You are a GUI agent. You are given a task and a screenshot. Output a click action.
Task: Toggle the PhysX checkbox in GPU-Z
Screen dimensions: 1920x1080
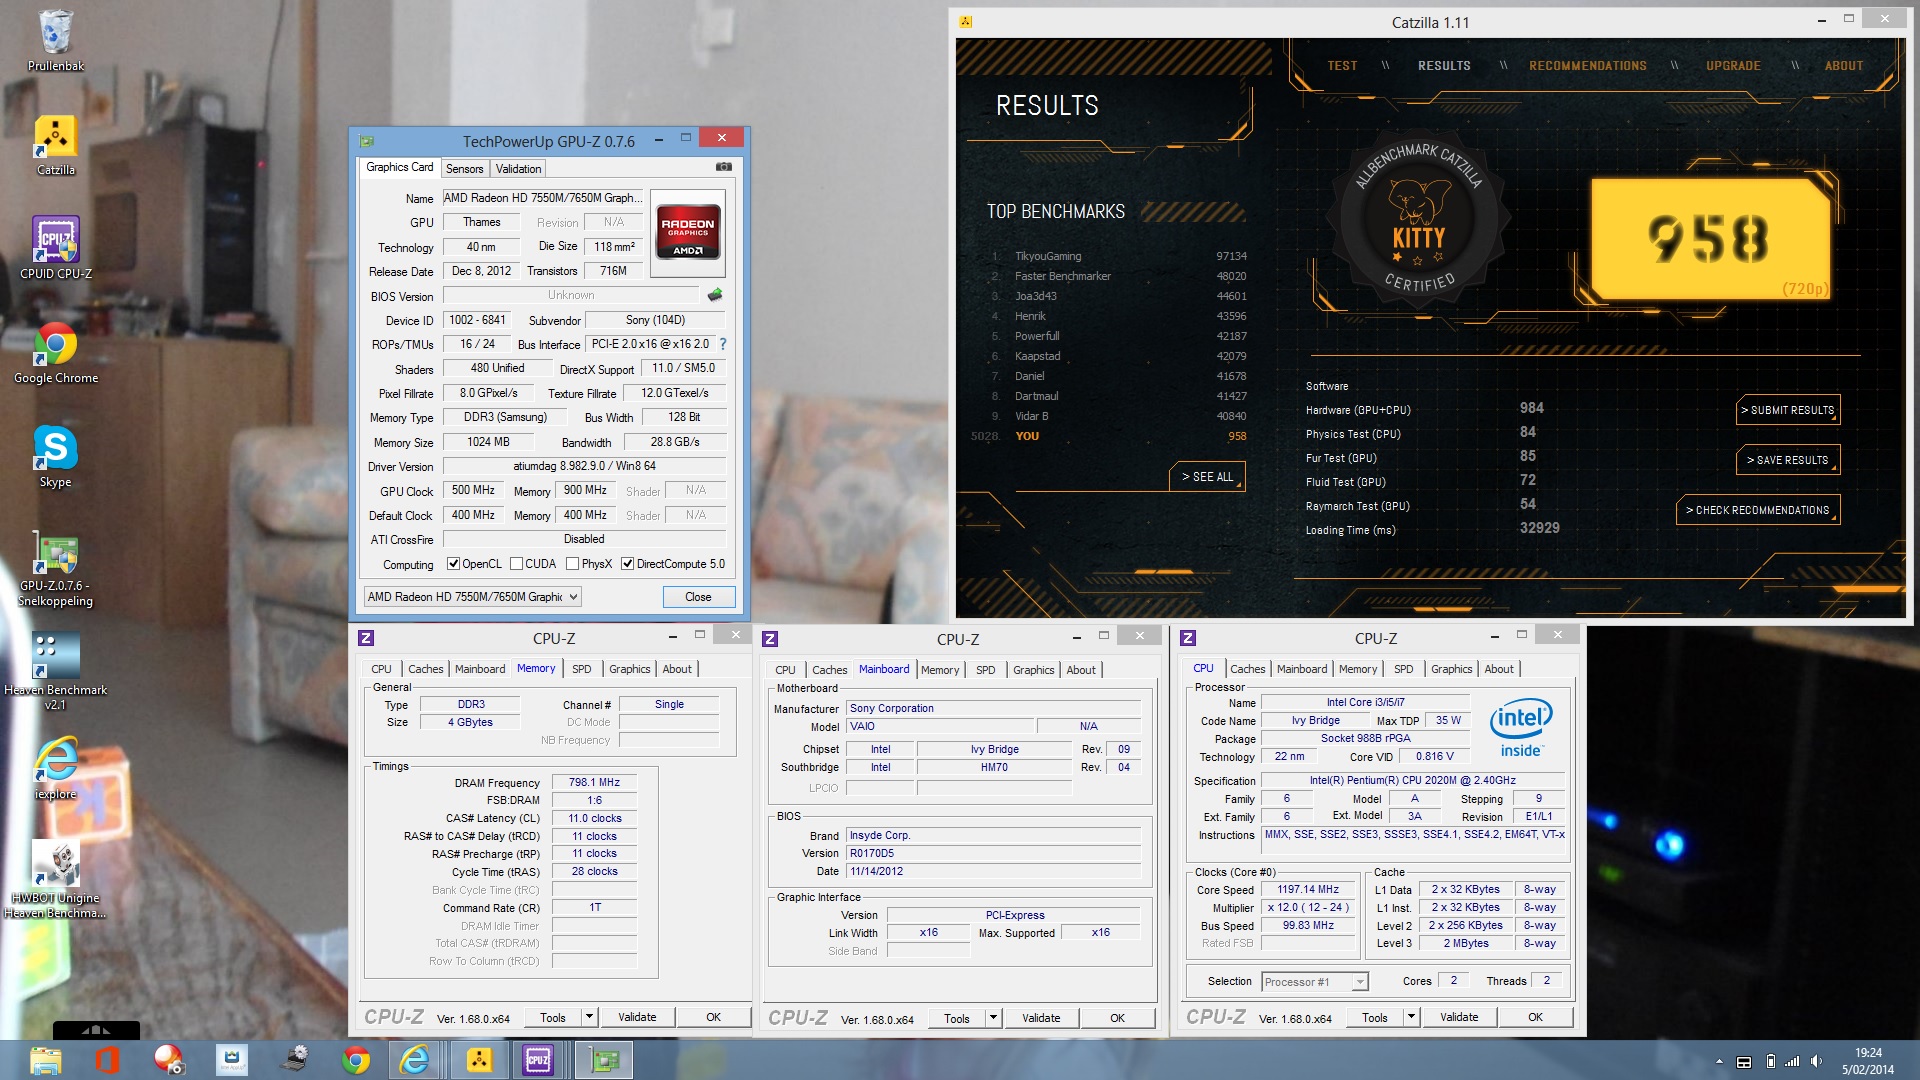point(573,564)
